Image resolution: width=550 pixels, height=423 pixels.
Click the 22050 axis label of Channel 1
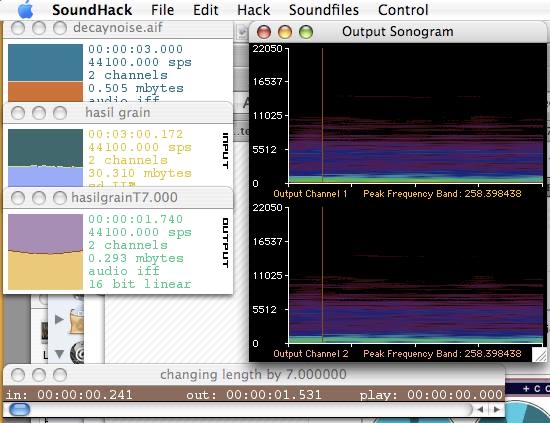tap(267, 48)
